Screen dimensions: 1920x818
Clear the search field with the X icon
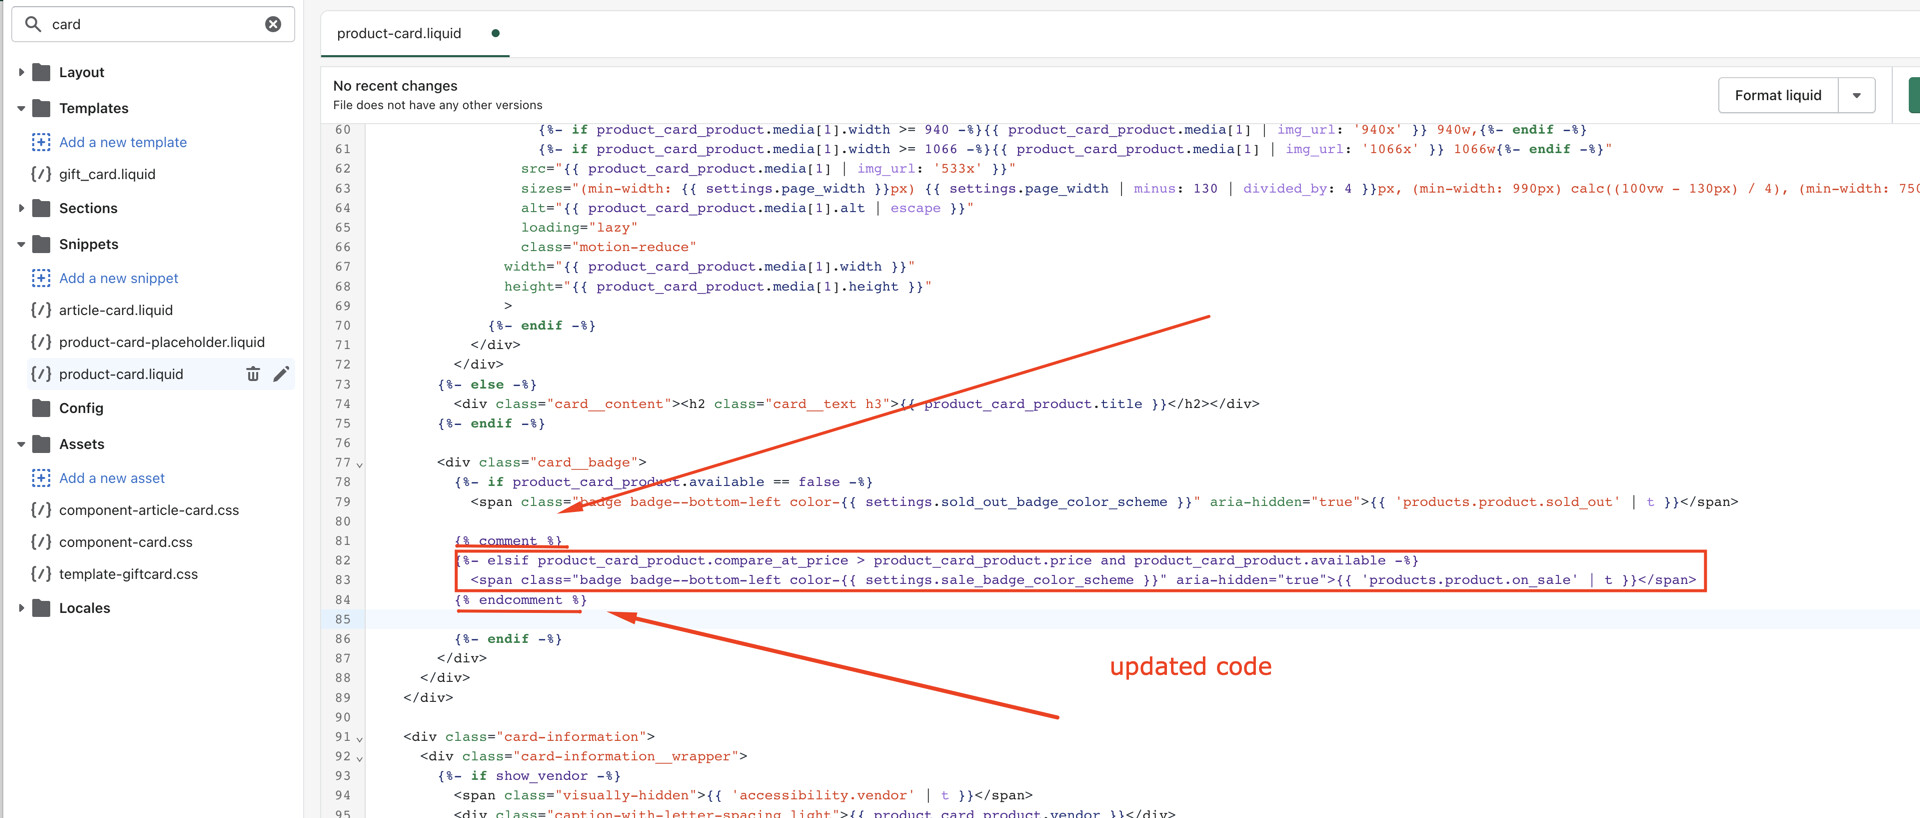pos(273,24)
